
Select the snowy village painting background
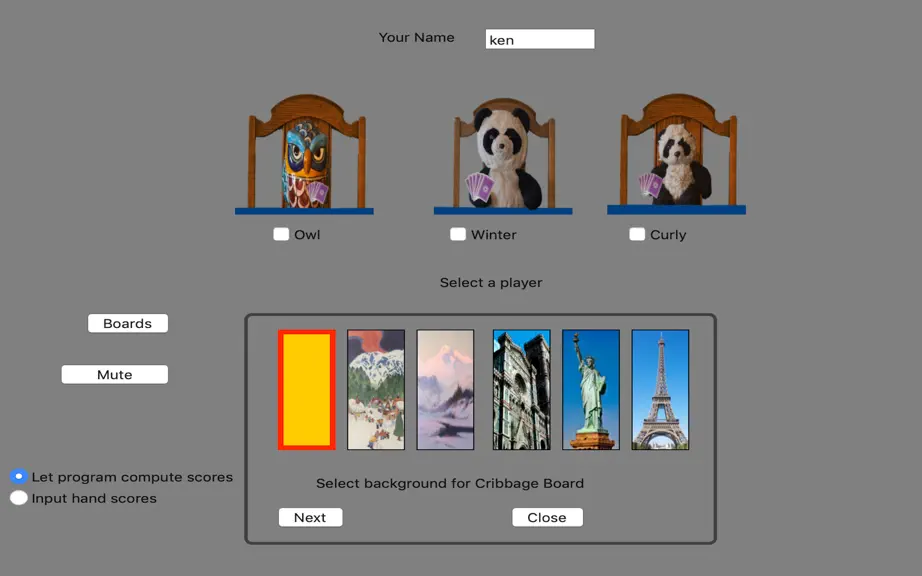click(x=376, y=390)
